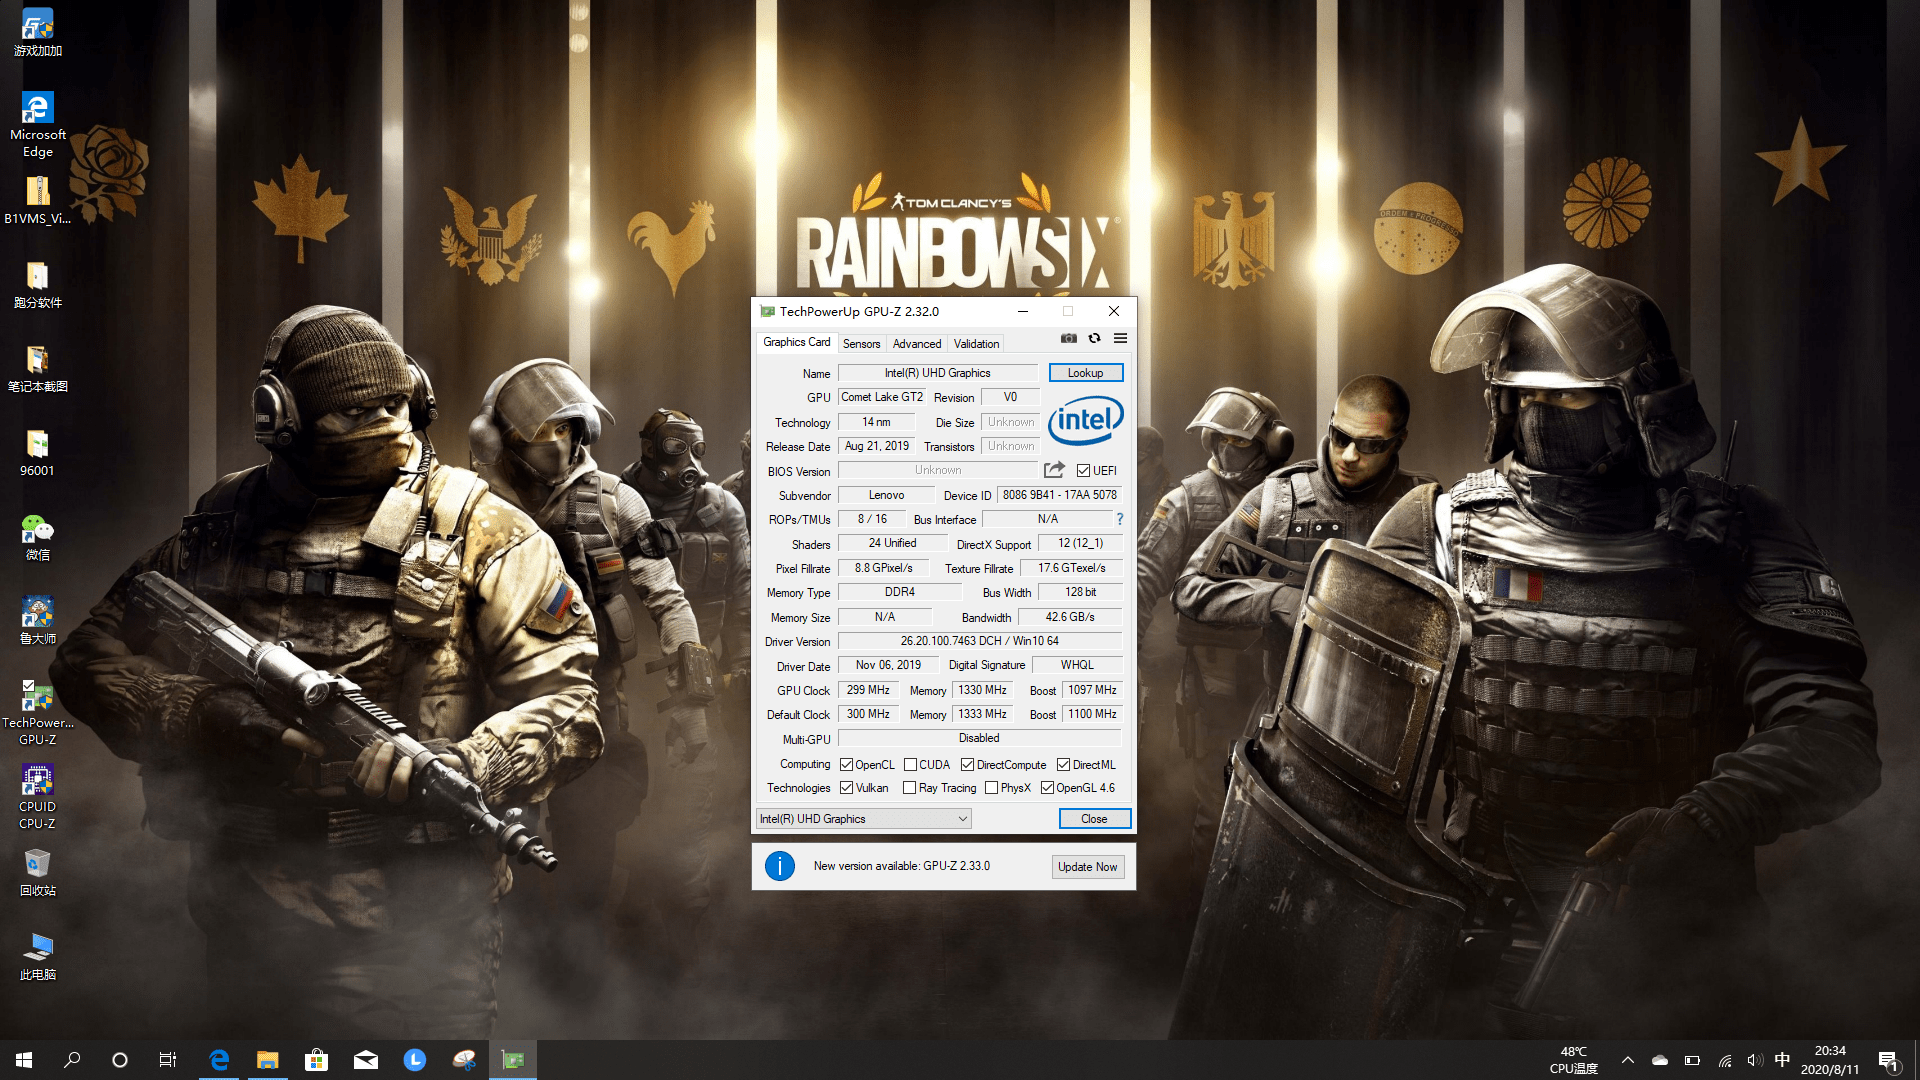Image resolution: width=1920 pixels, height=1080 pixels.
Task: Click the GPU Clock frequency input field
Action: tap(865, 688)
